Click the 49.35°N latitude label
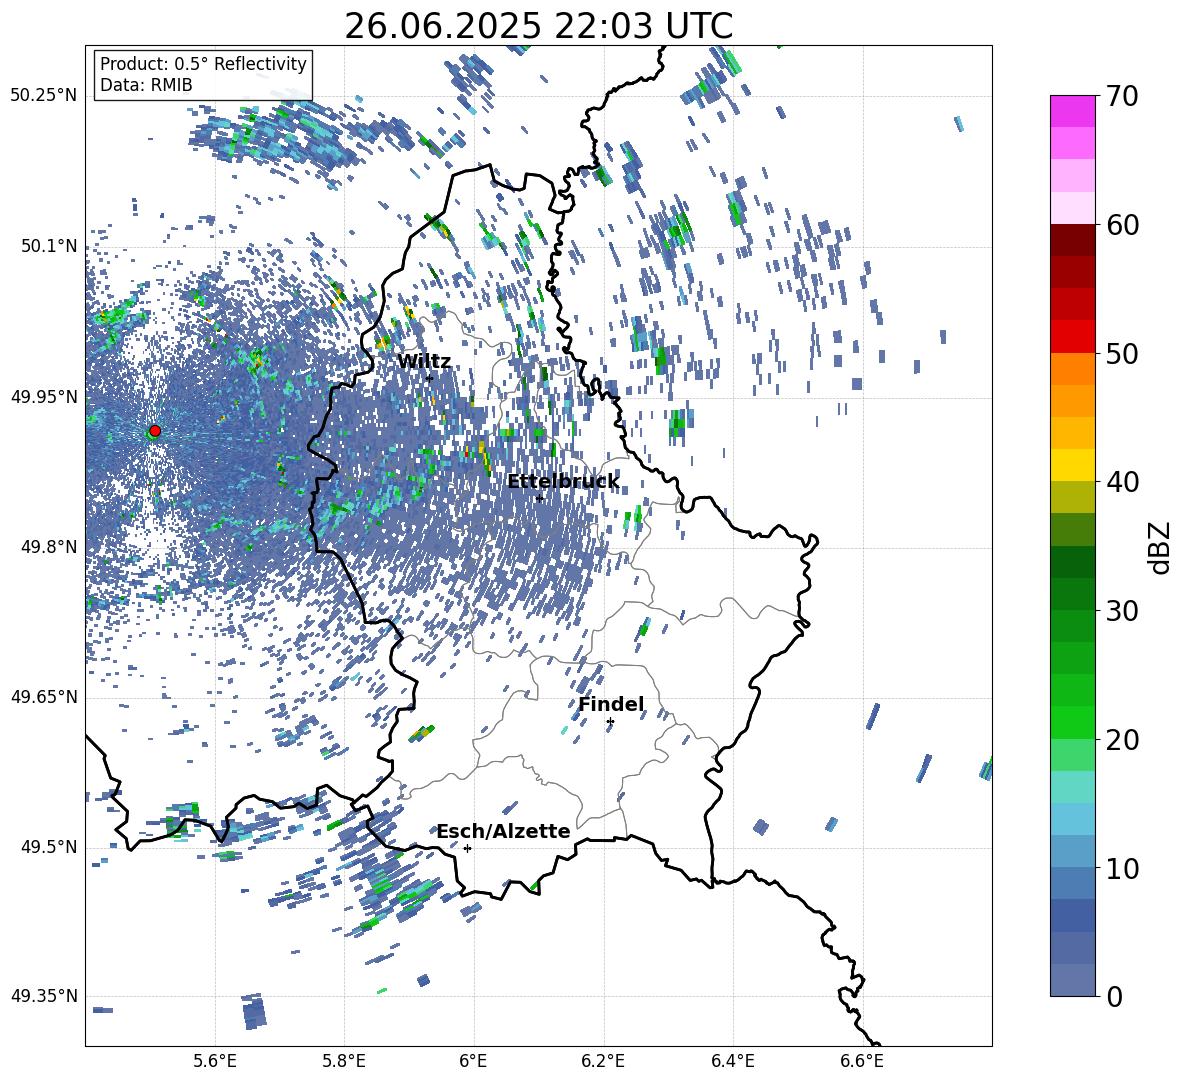 (x=44, y=996)
